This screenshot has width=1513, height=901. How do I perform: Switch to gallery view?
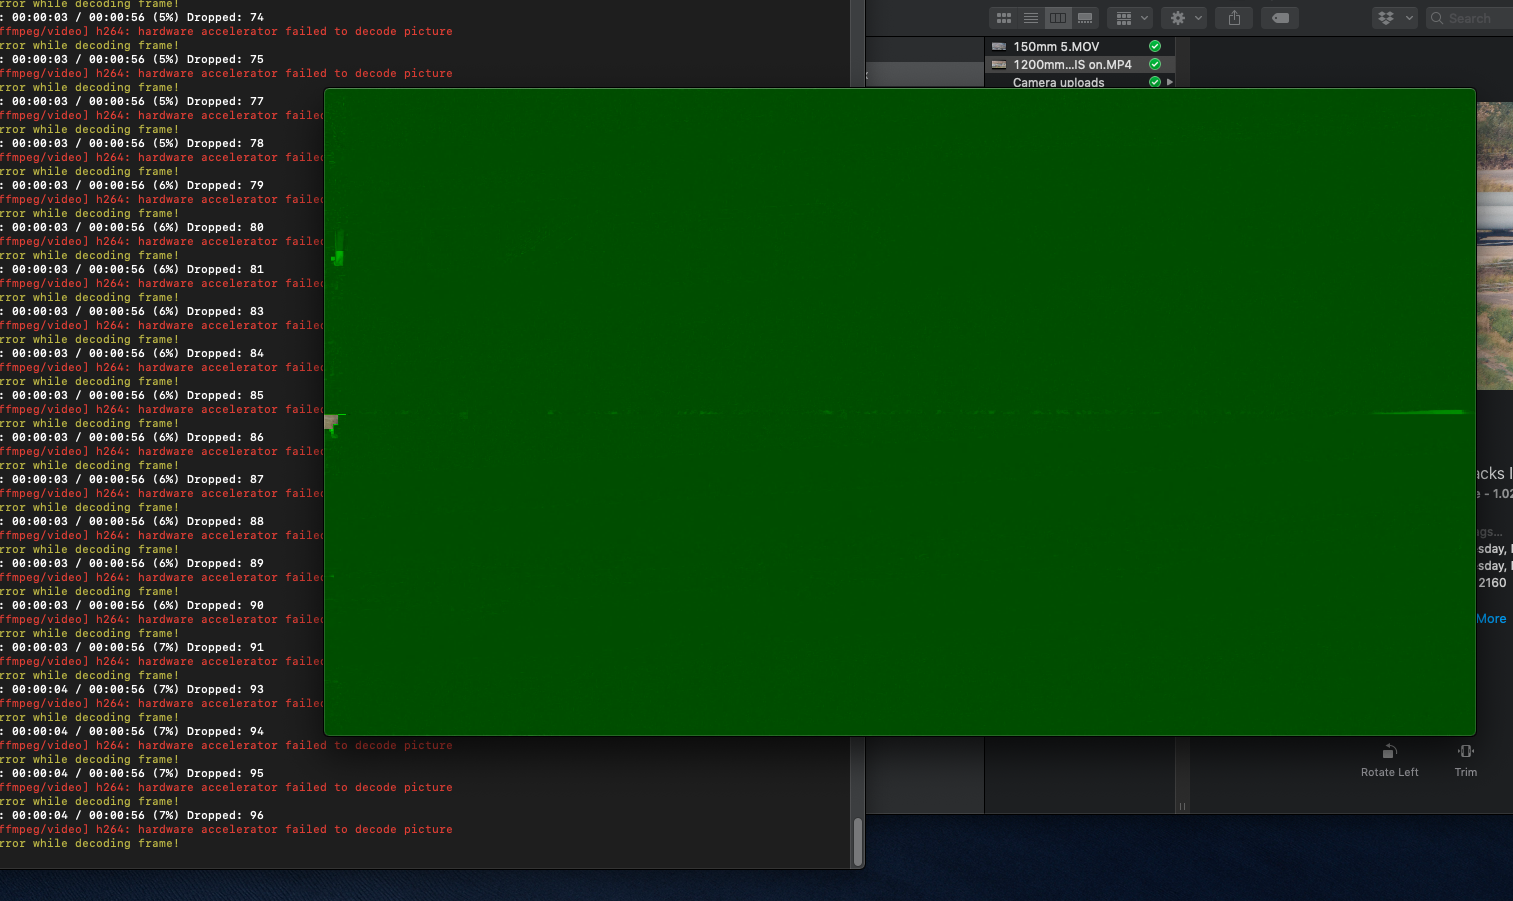[1084, 17]
